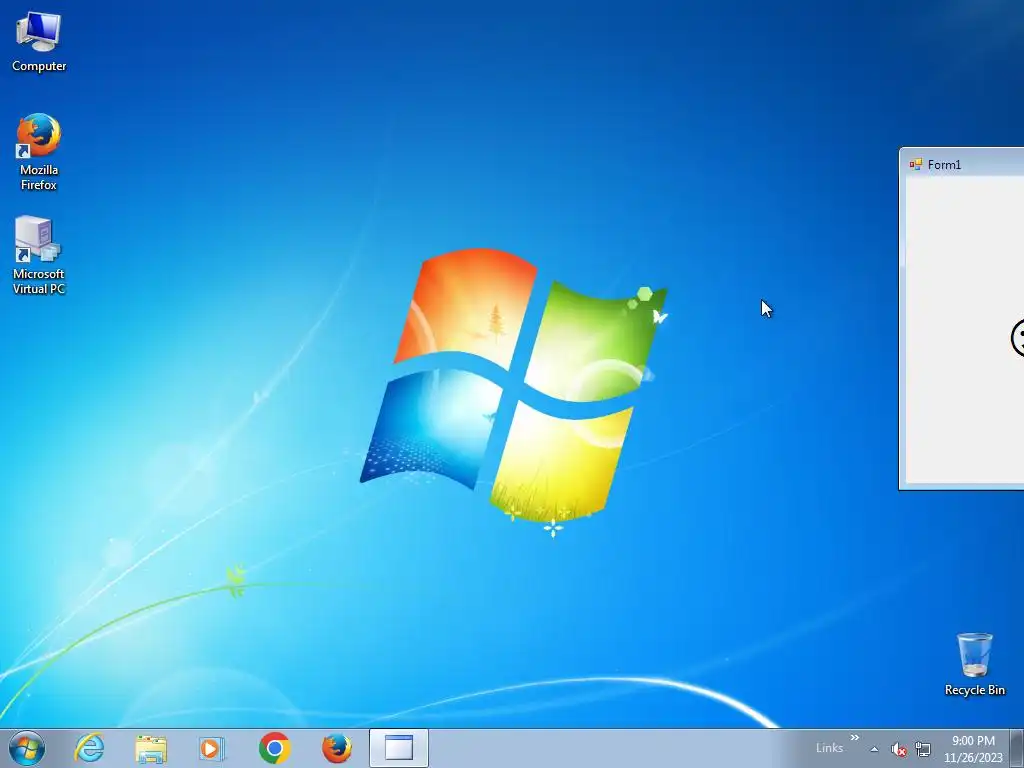Open the Windows Start menu
The image size is (1024, 768).
[27, 748]
